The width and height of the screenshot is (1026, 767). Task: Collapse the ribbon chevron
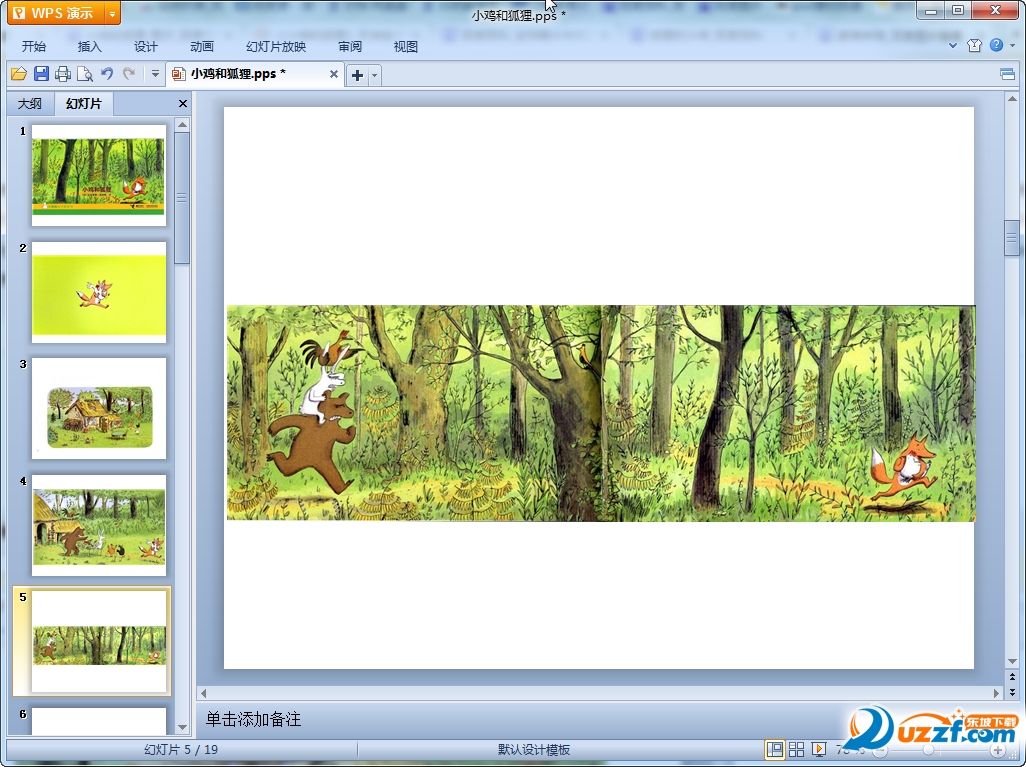pyautogui.click(x=953, y=46)
